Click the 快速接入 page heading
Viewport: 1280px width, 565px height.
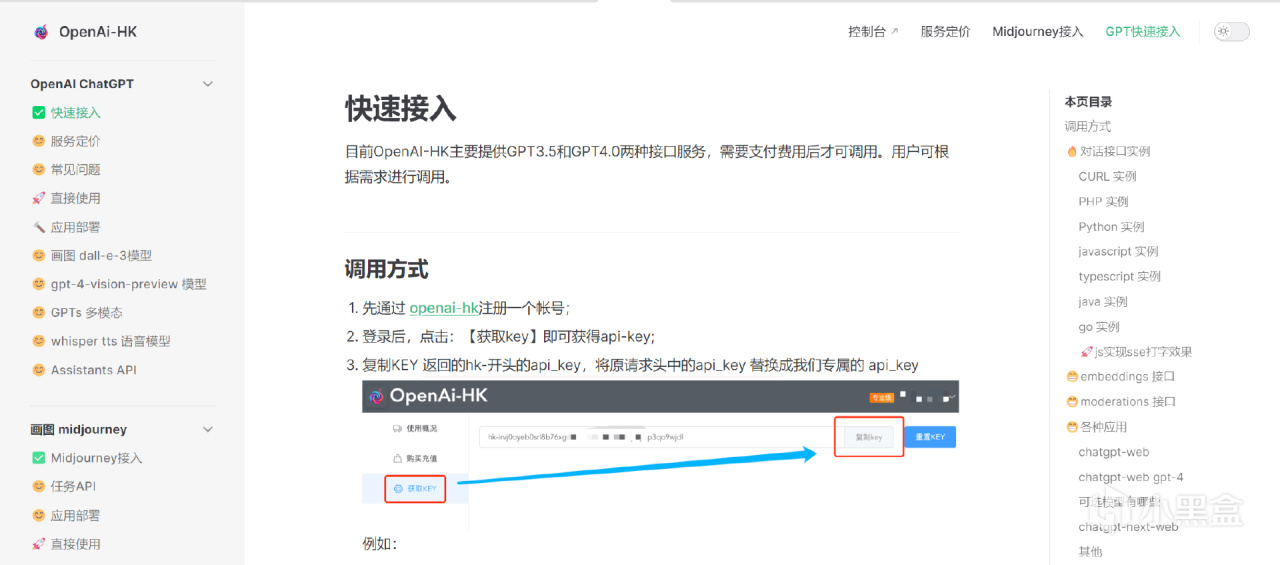pyautogui.click(x=401, y=109)
